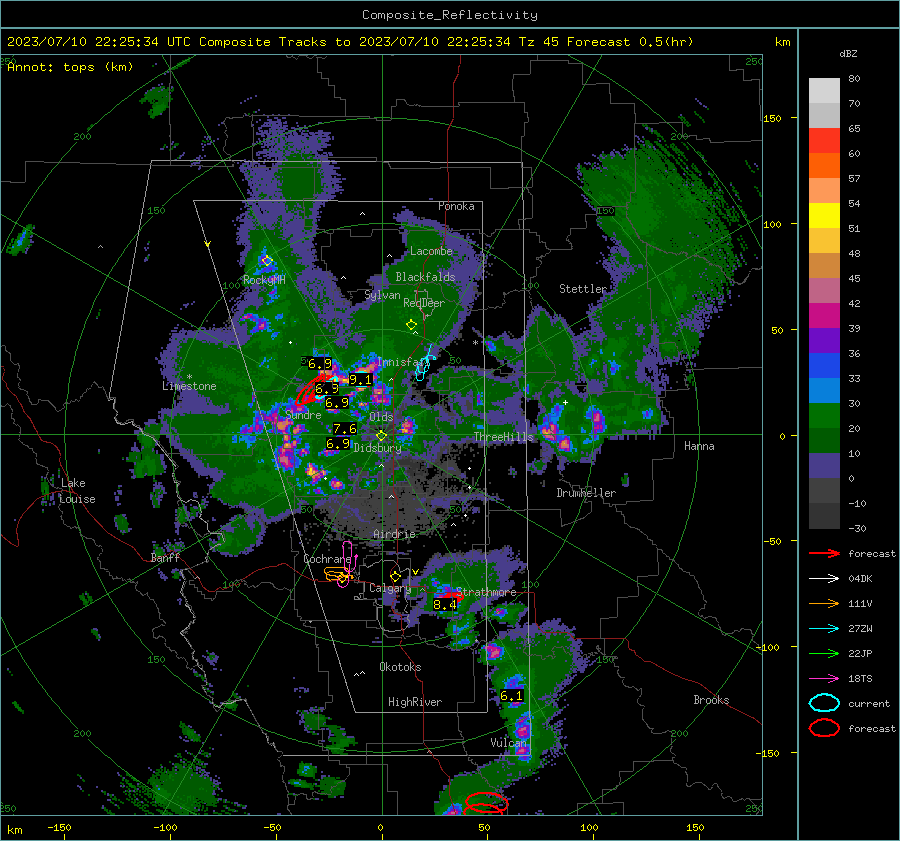Click the 6.1 storm top label above Vulcan
Screen dimensions: 900x841
[511, 696]
